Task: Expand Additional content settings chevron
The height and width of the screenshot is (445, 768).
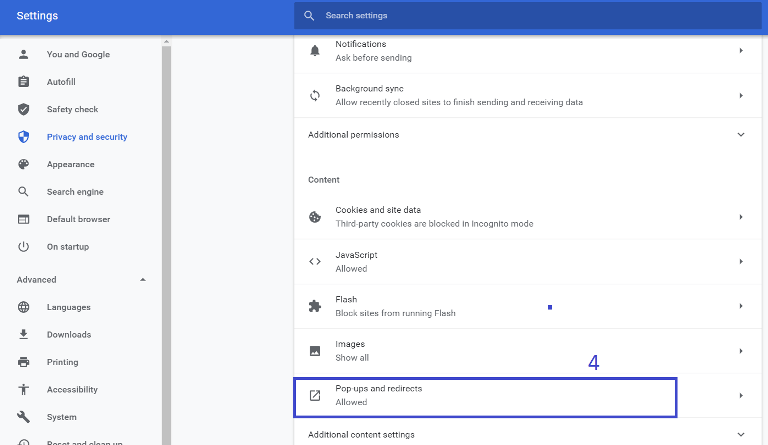Action: pyautogui.click(x=741, y=434)
